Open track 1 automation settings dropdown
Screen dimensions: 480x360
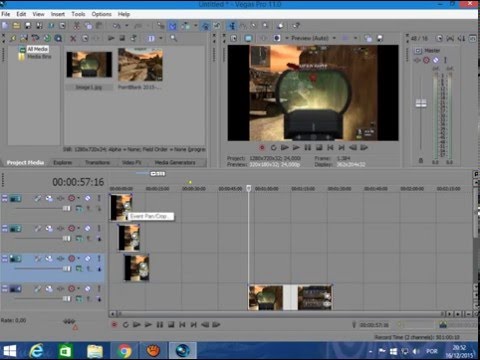[79, 198]
